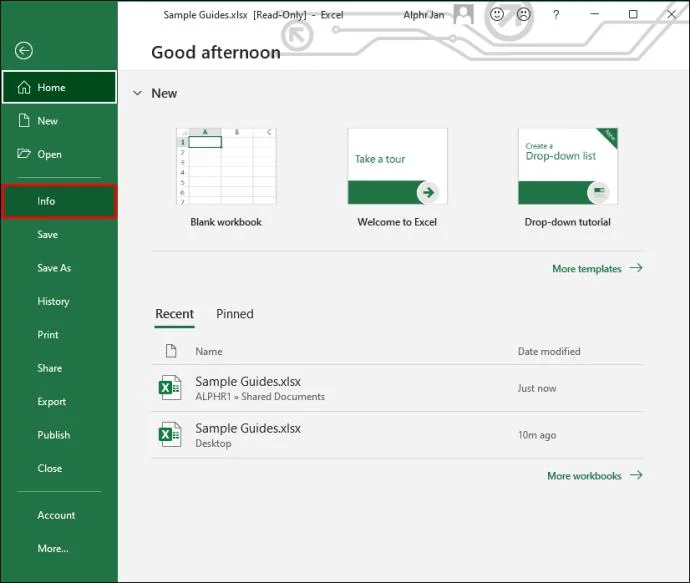Image resolution: width=690 pixels, height=583 pixels.
Task: Open the Welcome to Excel tour template
Action: (397, 166)
